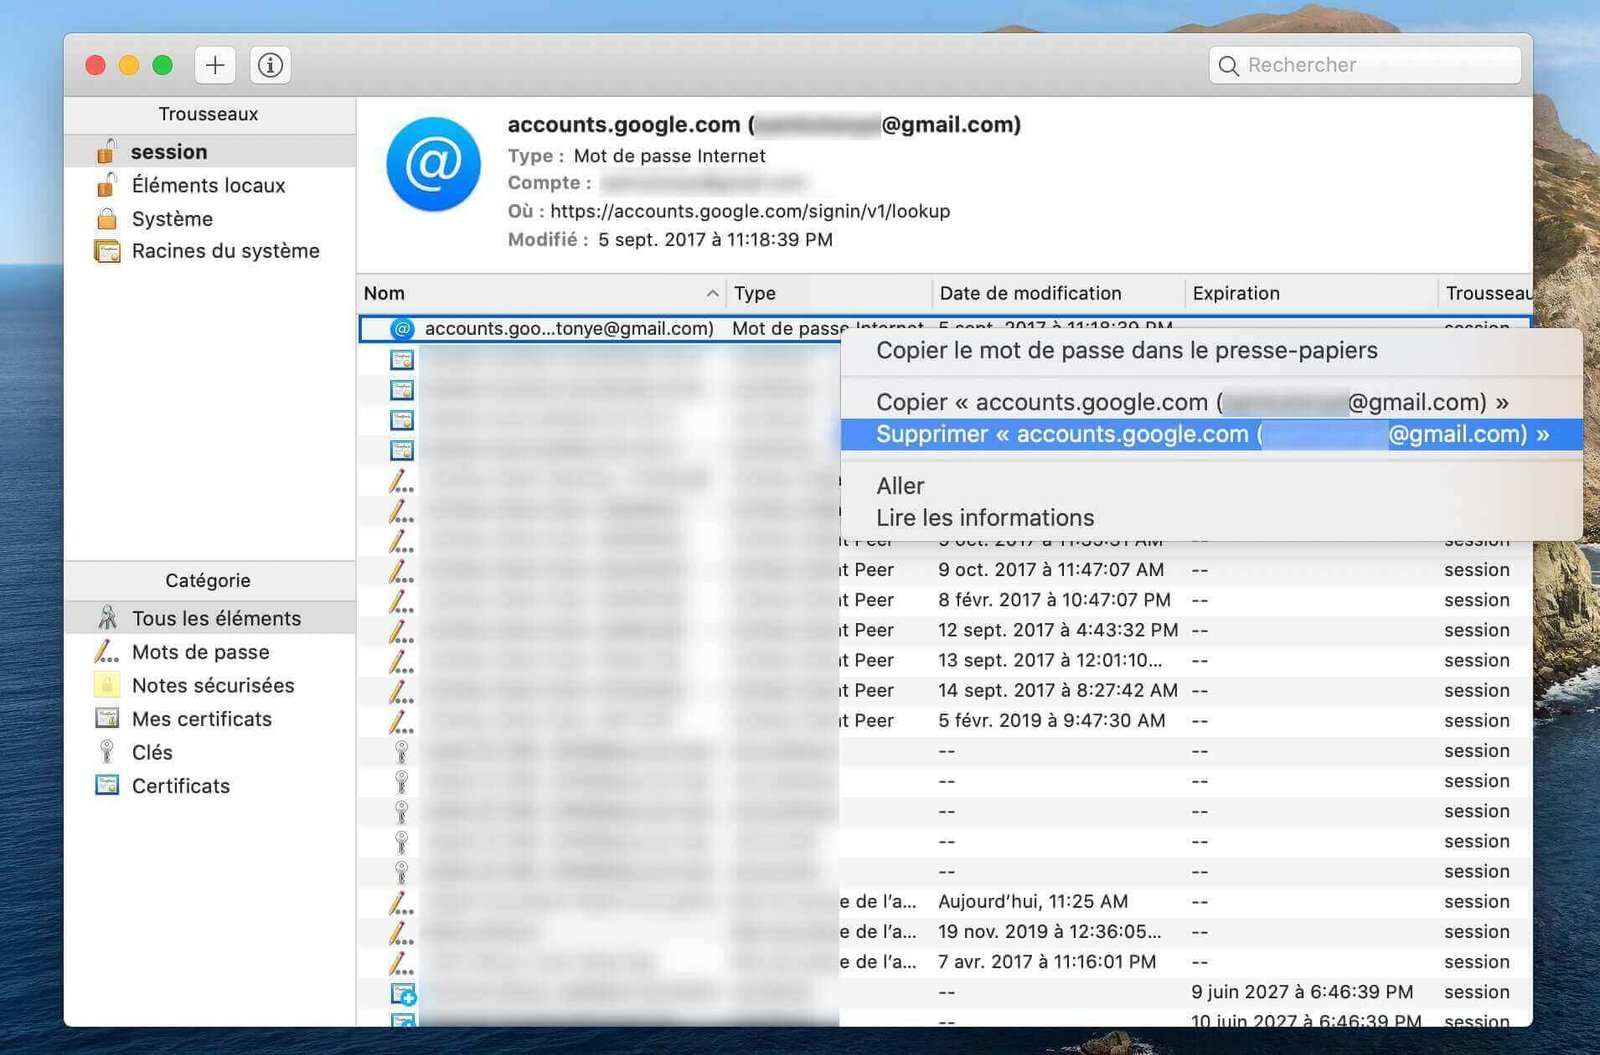
Task: Select Notes sécurisées category
Action: click(209, 685)
